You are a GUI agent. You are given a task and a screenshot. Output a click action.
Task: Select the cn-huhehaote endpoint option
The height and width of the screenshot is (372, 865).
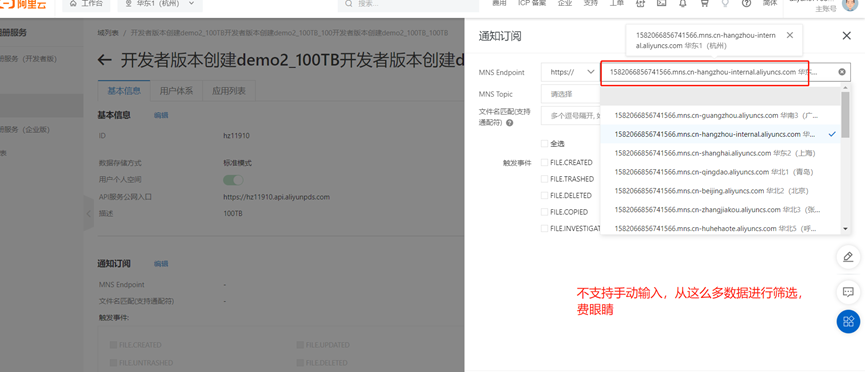click(720, 228)
